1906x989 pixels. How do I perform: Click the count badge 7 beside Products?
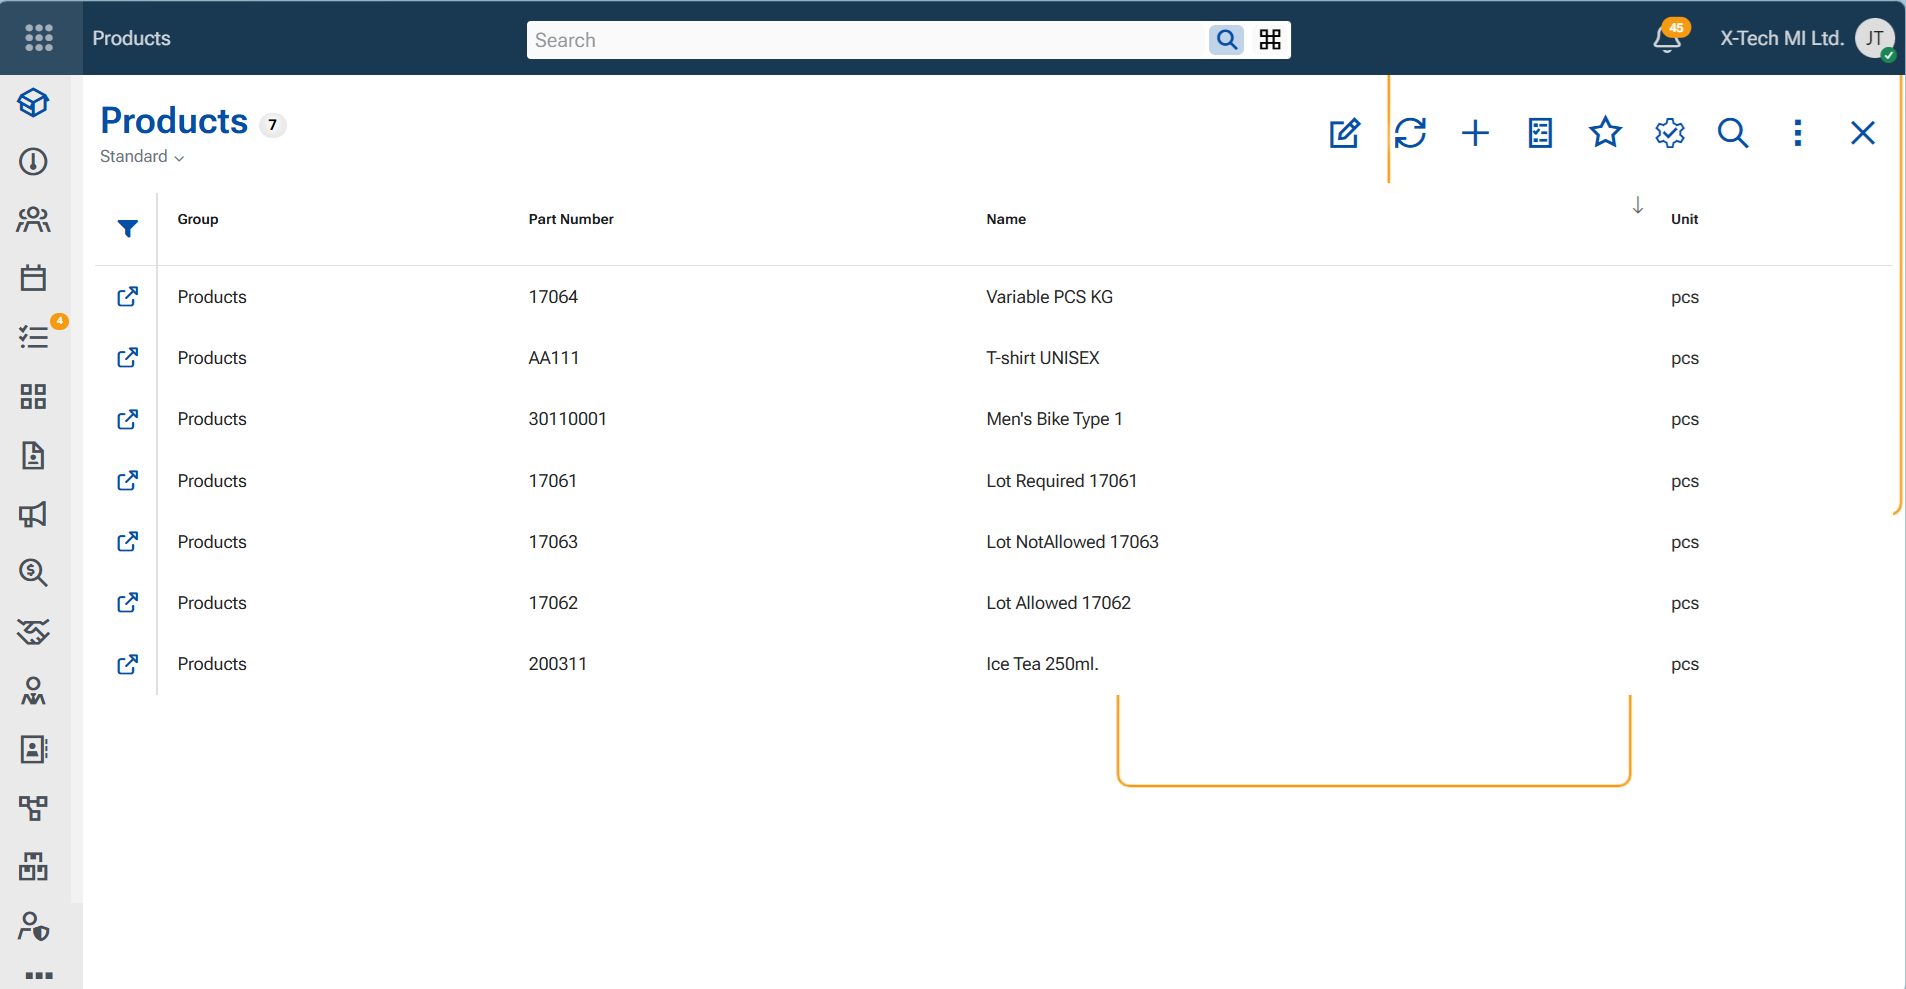272,125
